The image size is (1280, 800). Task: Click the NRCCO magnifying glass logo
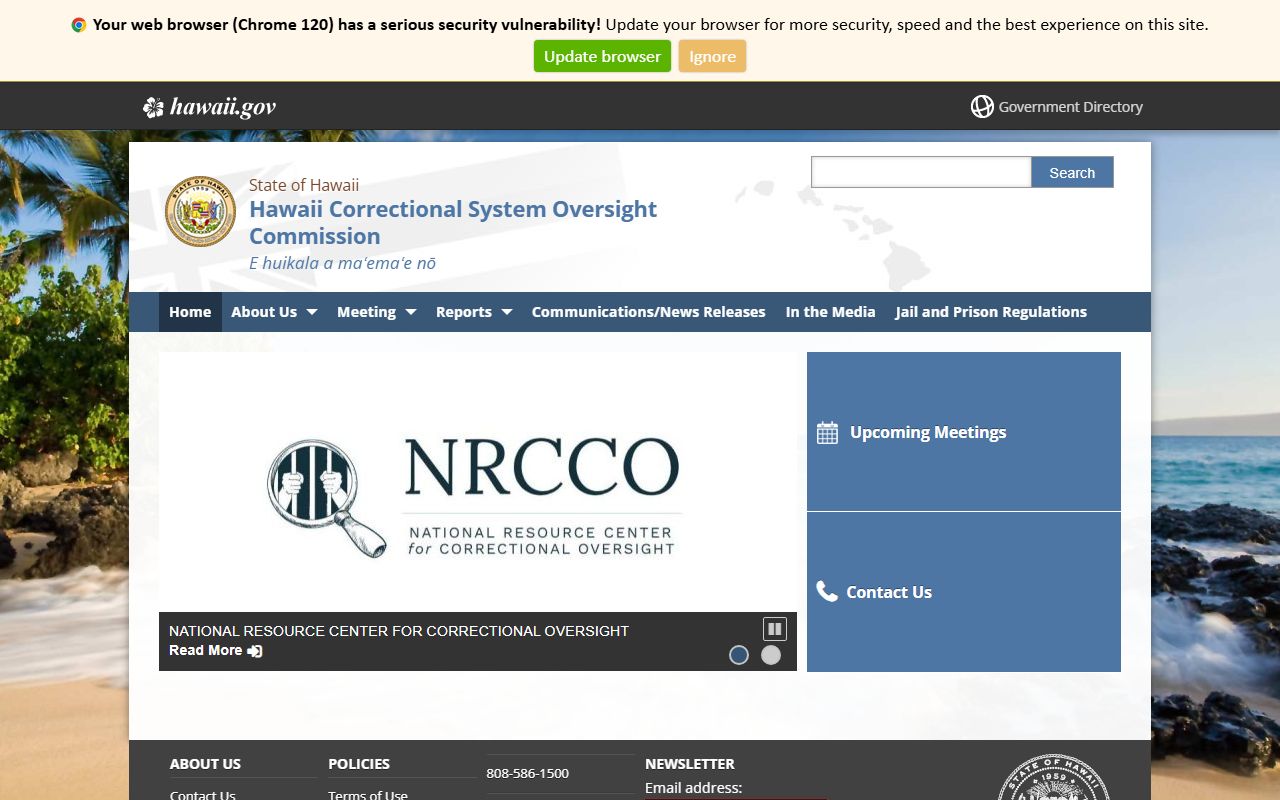(328, 497)
